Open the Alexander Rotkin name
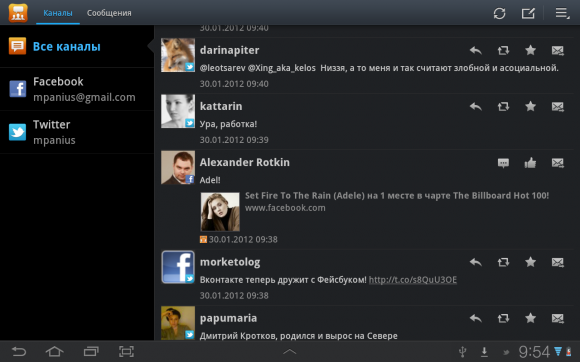The image size is (580, 362). 245,162
